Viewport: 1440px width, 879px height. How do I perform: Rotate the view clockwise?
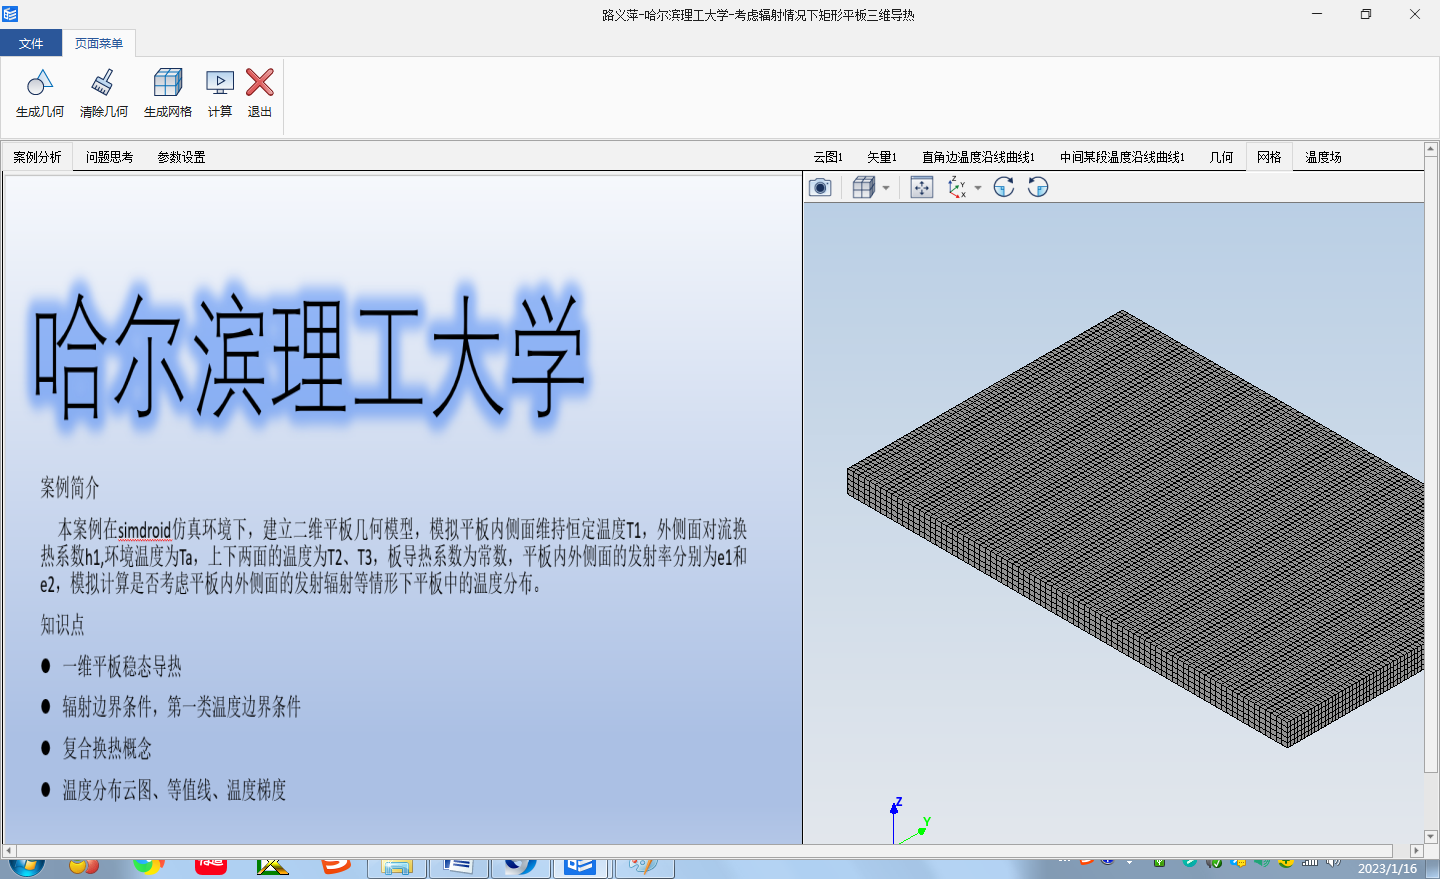1004,187
